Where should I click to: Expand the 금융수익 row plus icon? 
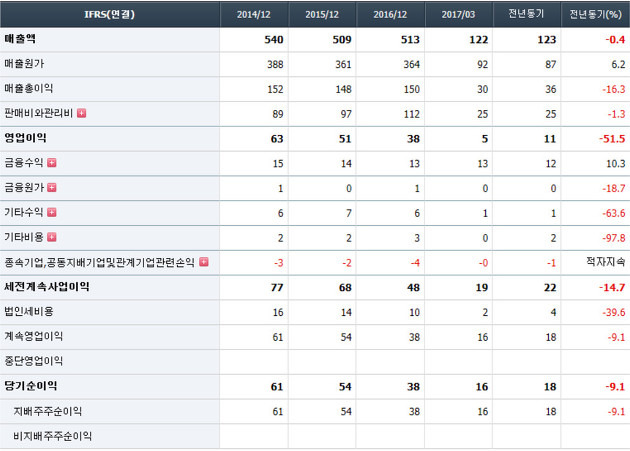[x=52, y=163]
